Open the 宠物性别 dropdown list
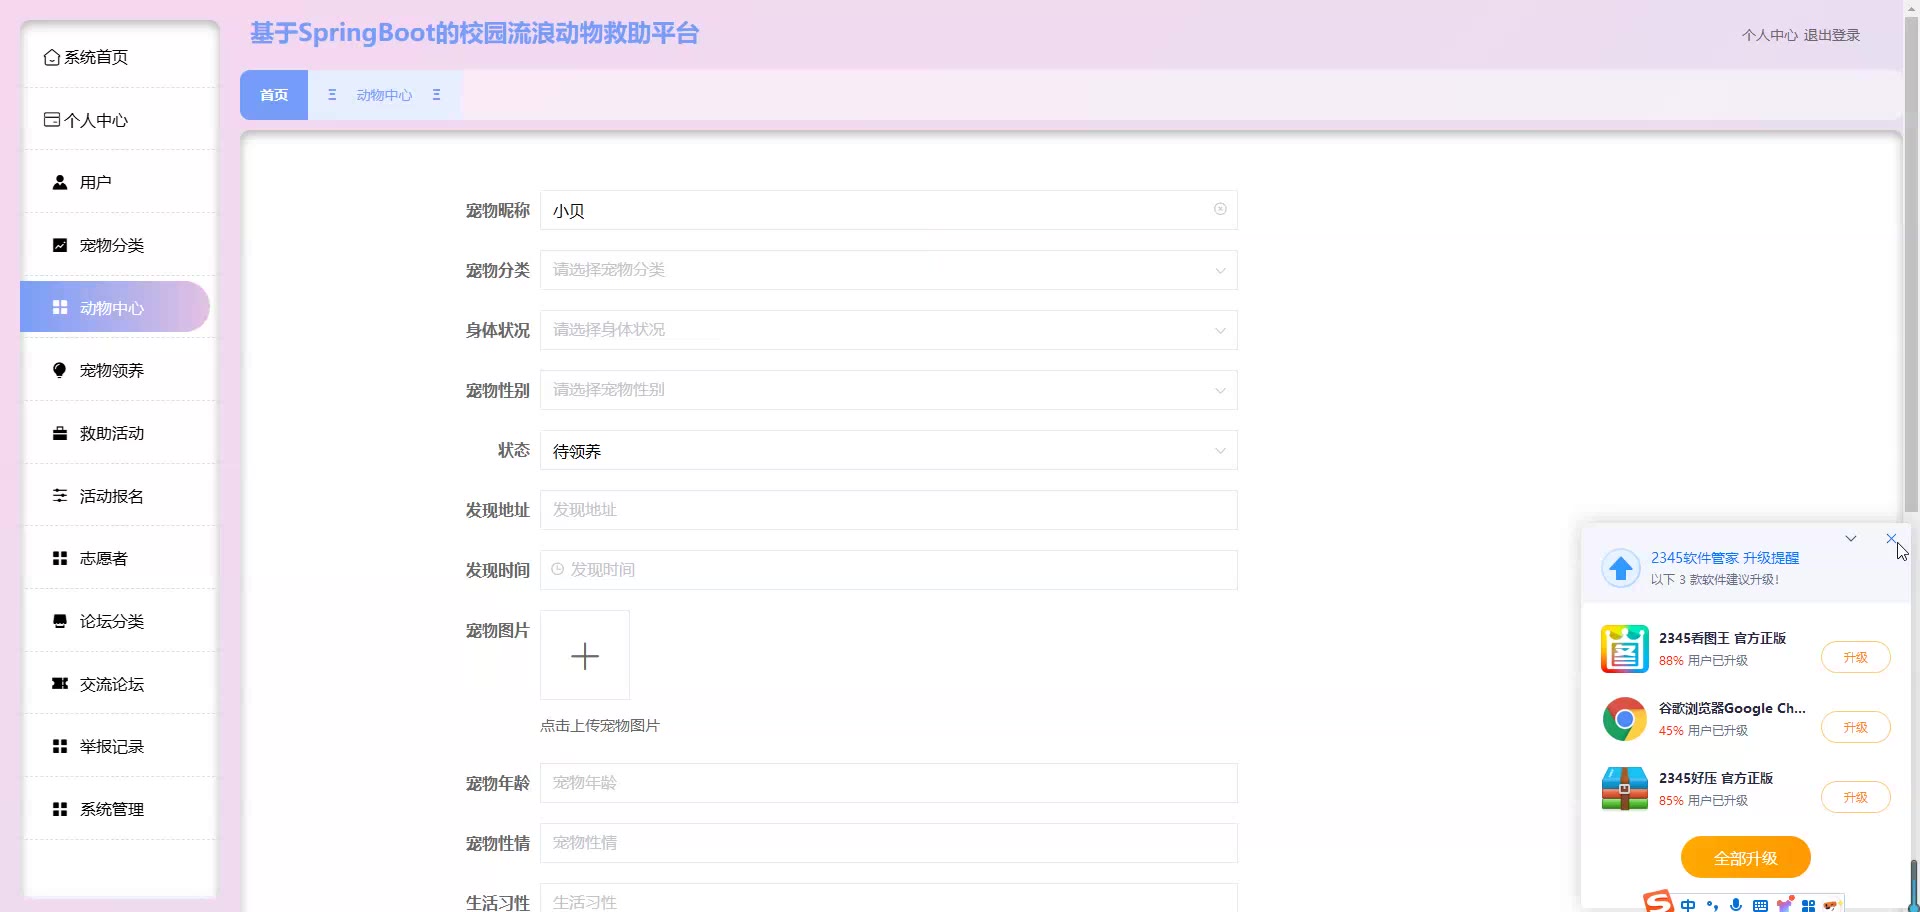The width and height of the screenshot is (1920, 912). coord(888,390)
